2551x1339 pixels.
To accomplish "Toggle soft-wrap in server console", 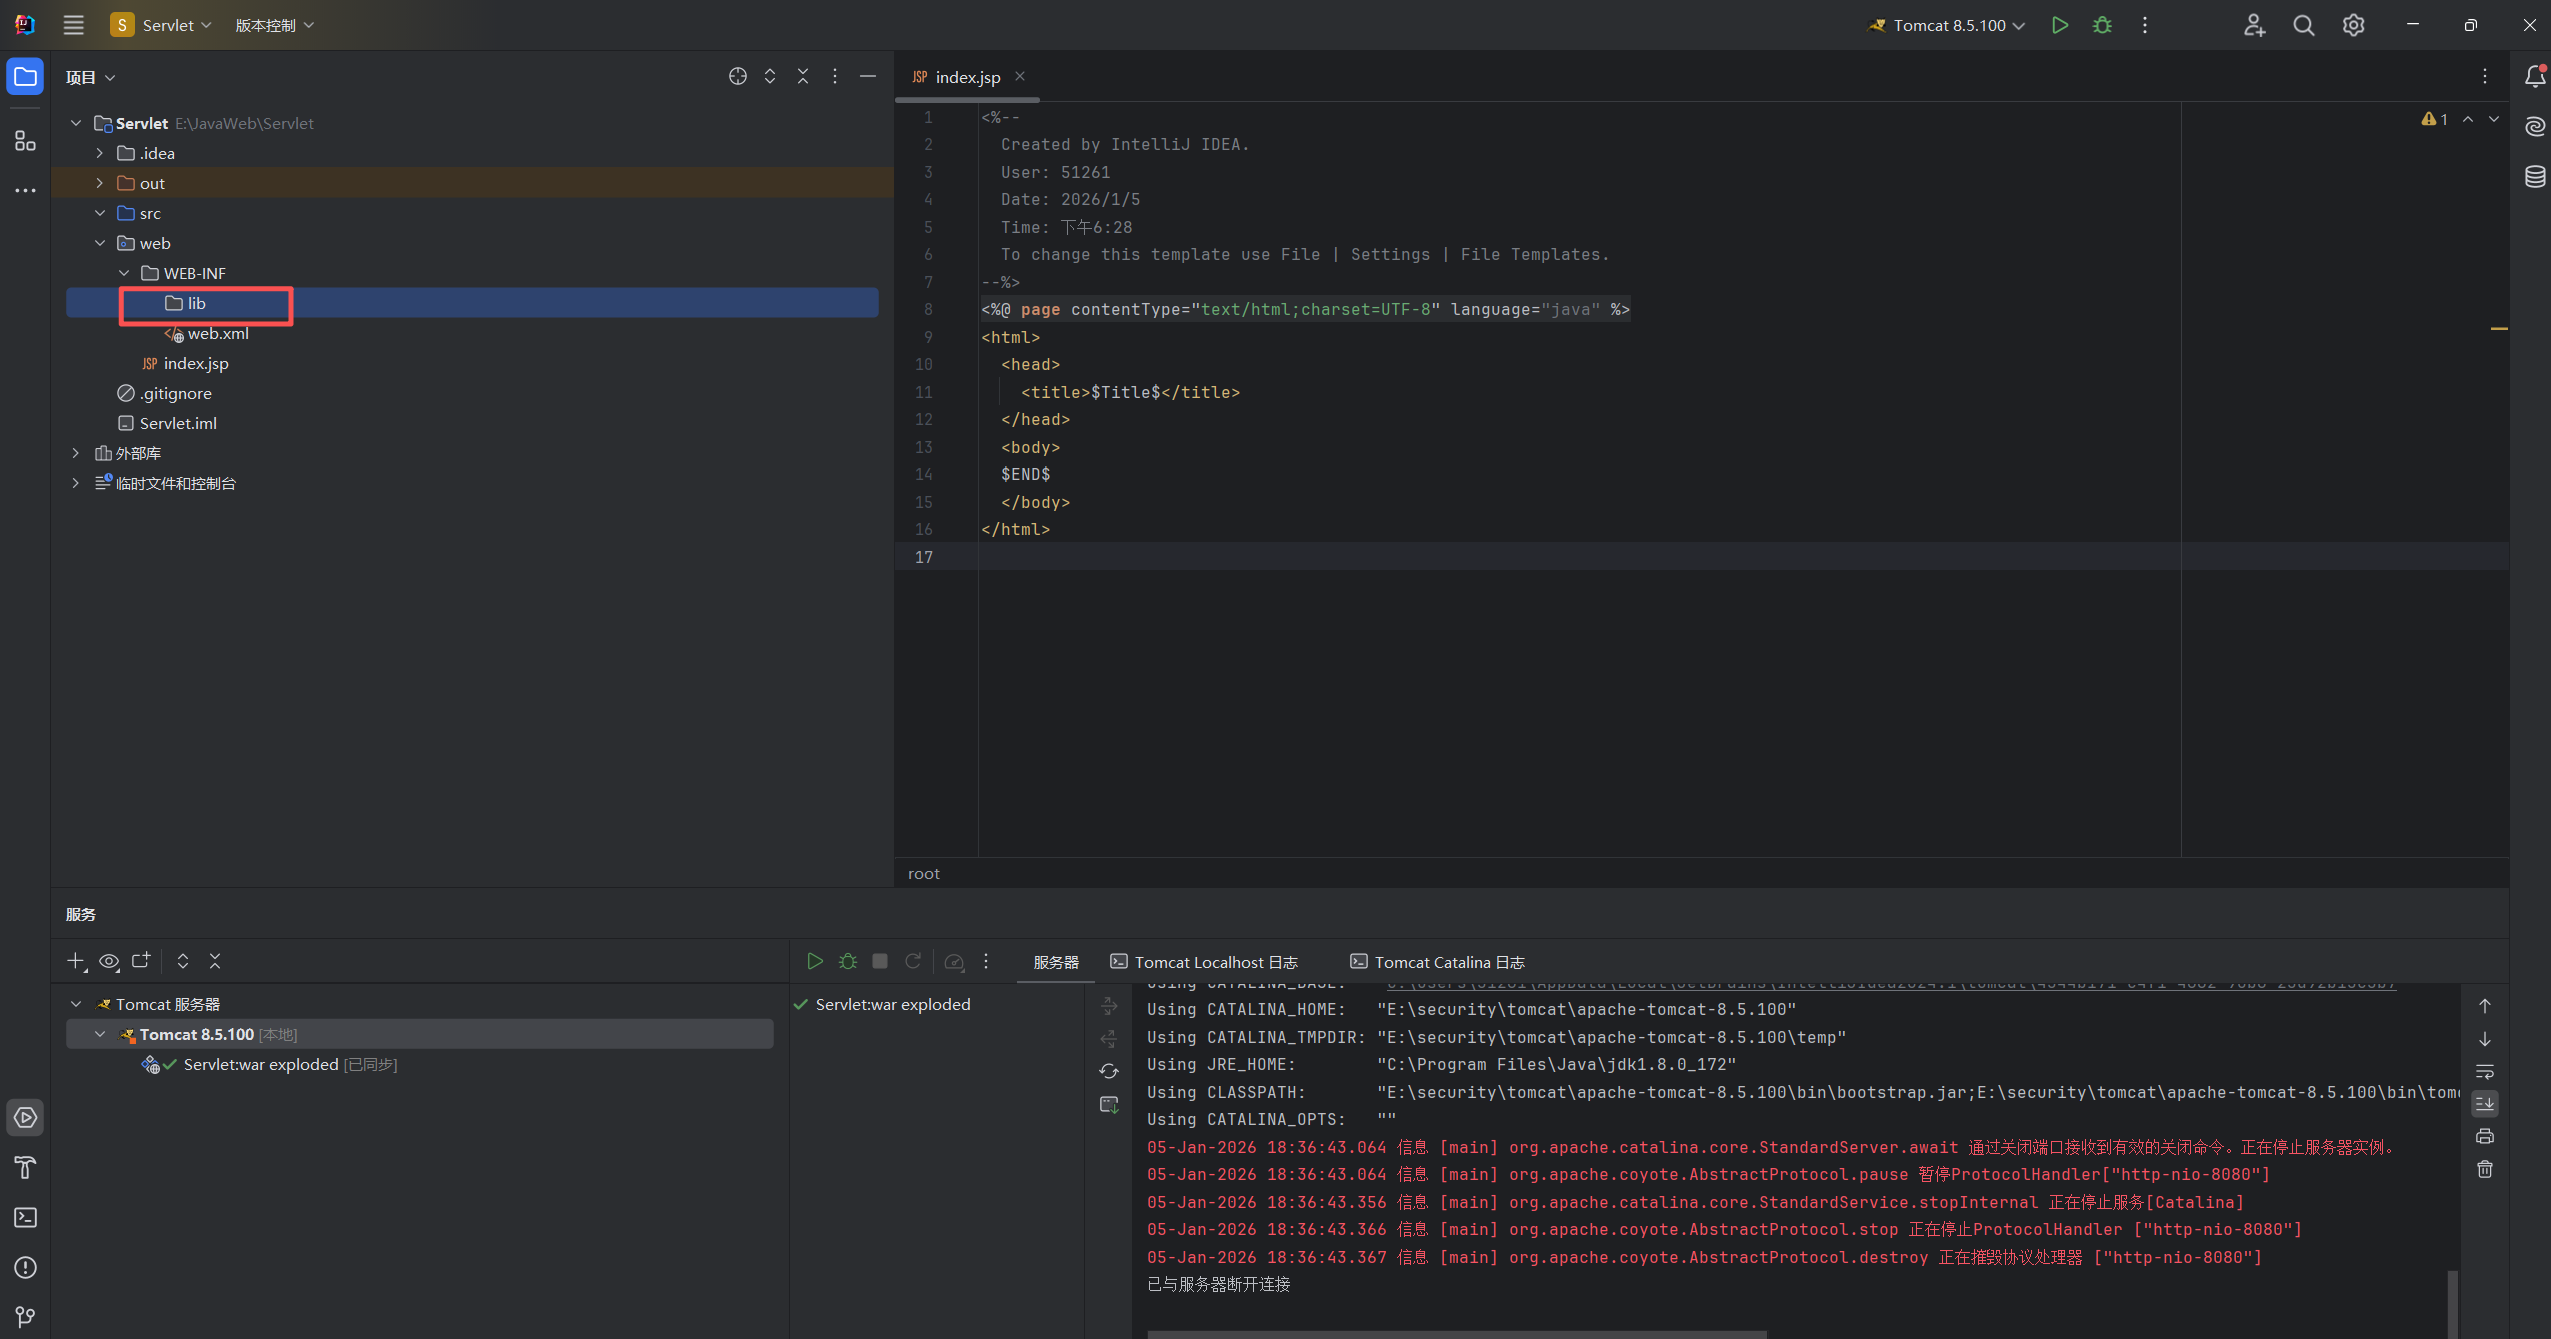I will point(2484,1071).
